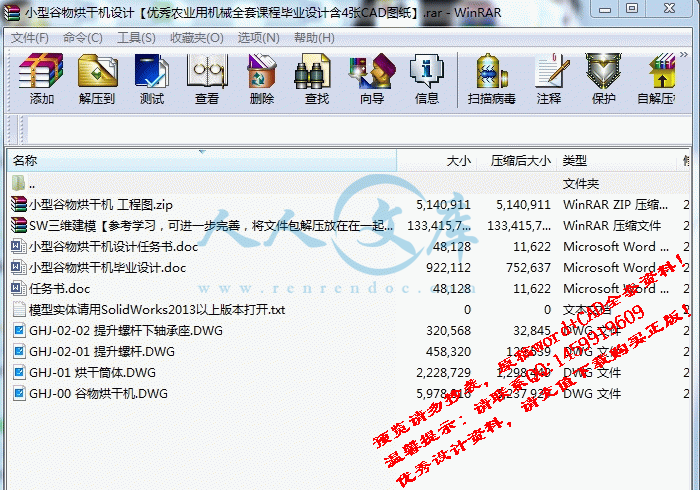Sort by 名称 column header

[x=202, y=160]
